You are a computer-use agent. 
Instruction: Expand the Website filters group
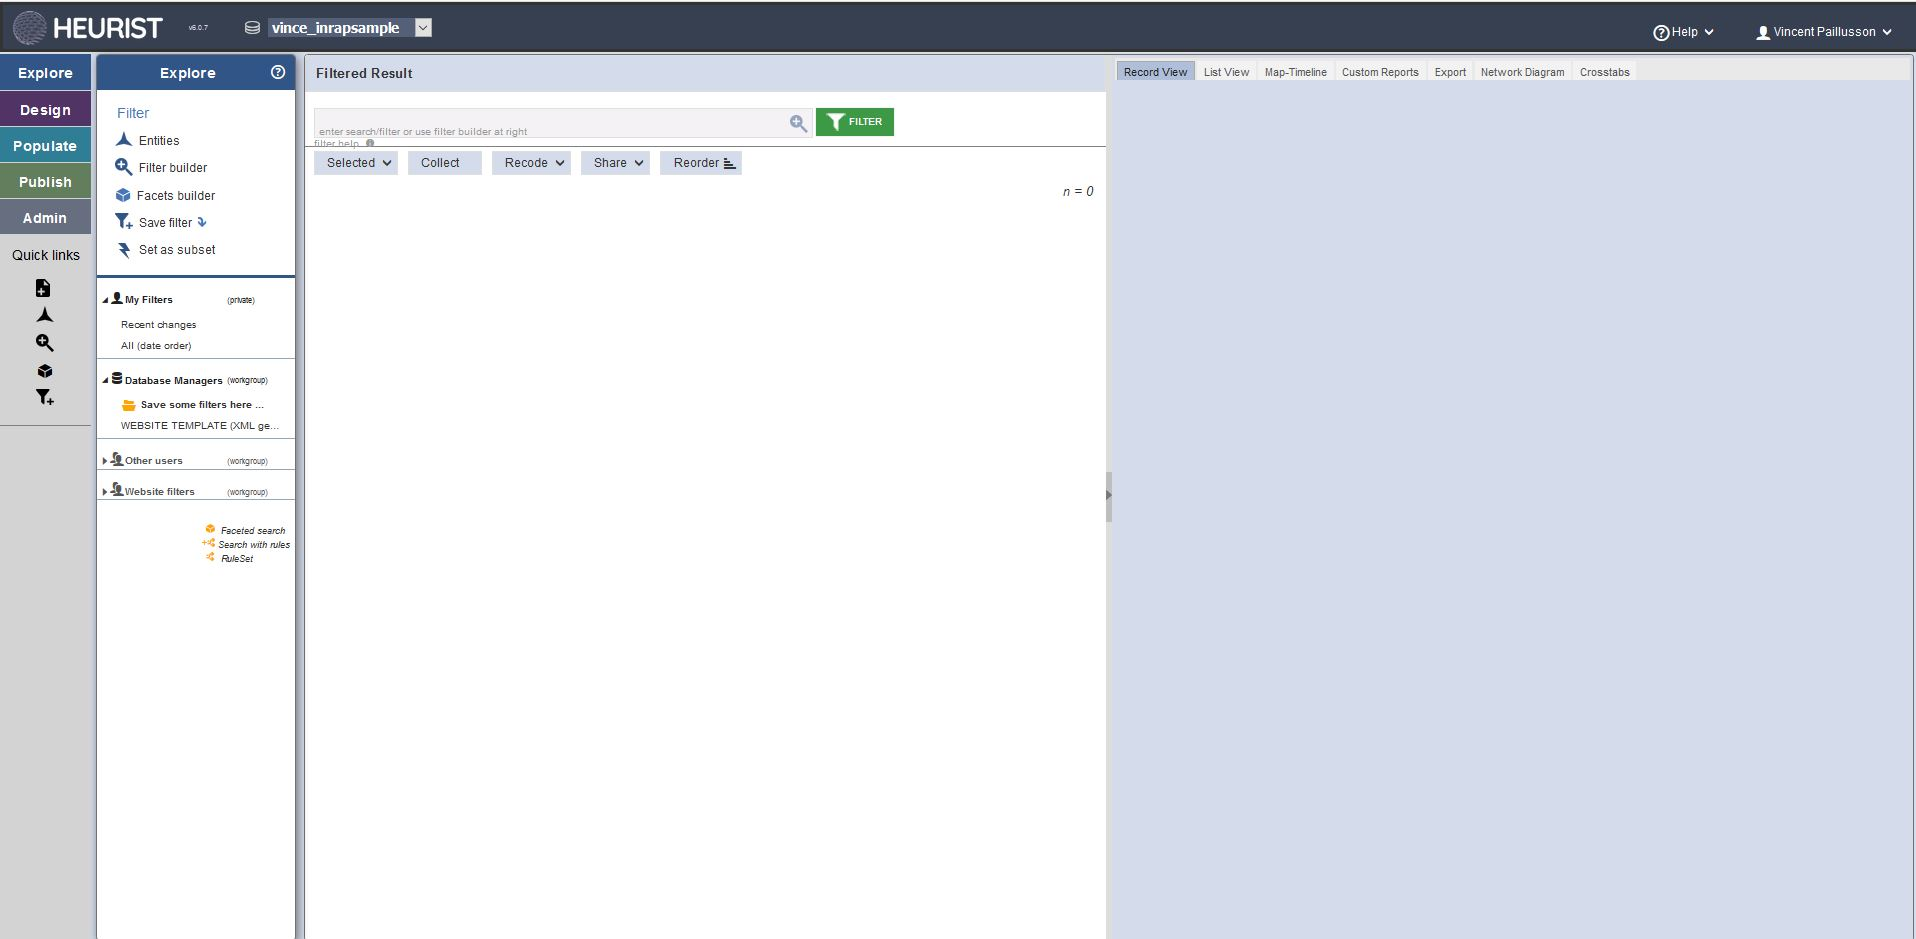(105, 492)
